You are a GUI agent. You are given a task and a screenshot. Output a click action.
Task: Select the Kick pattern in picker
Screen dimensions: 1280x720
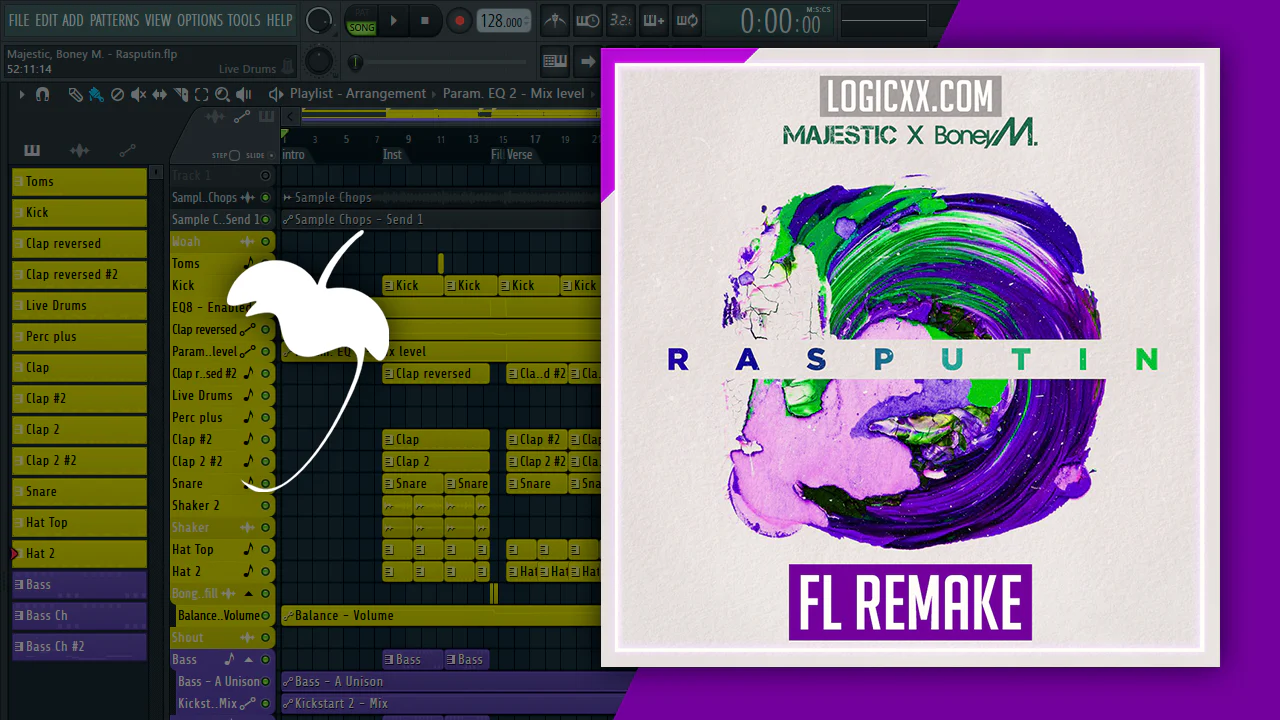point(79,213)
